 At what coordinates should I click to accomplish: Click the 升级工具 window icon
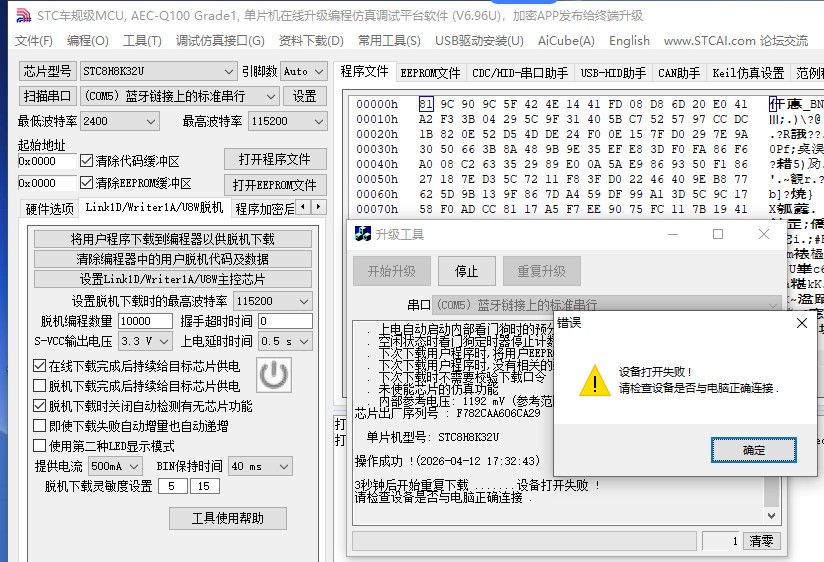coord(363,234)
